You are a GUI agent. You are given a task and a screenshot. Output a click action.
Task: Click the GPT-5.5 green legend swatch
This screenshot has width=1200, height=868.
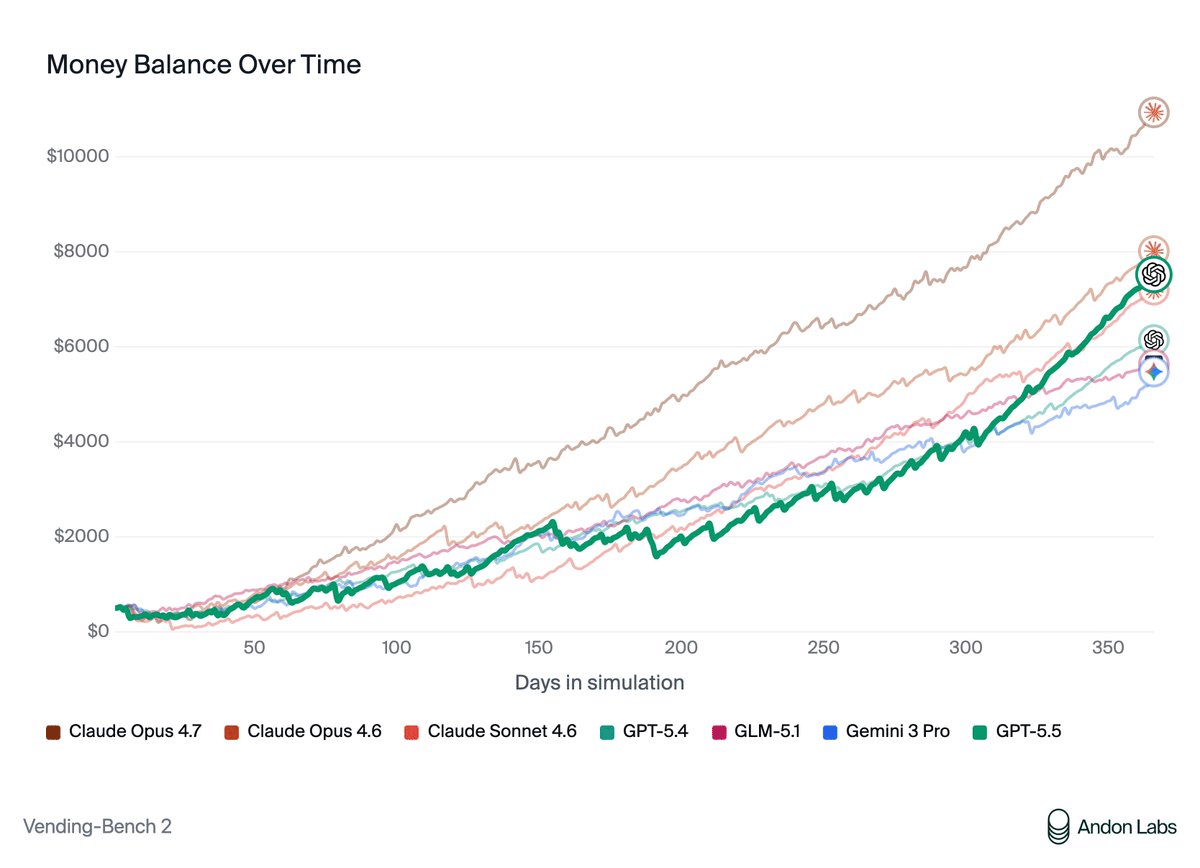(x=978, y=732)
